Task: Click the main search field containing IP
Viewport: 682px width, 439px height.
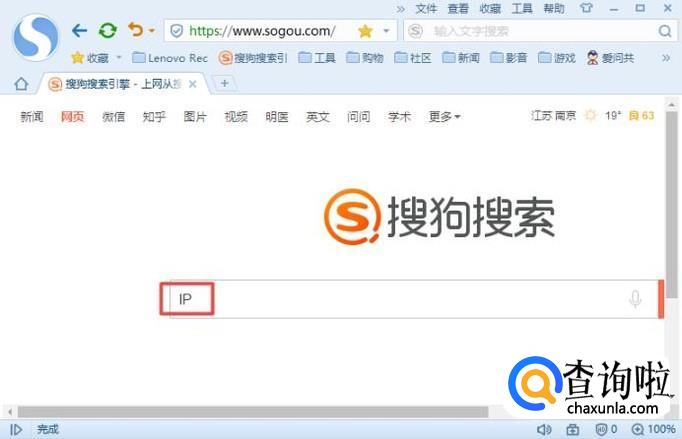Action: pos(413,299)
